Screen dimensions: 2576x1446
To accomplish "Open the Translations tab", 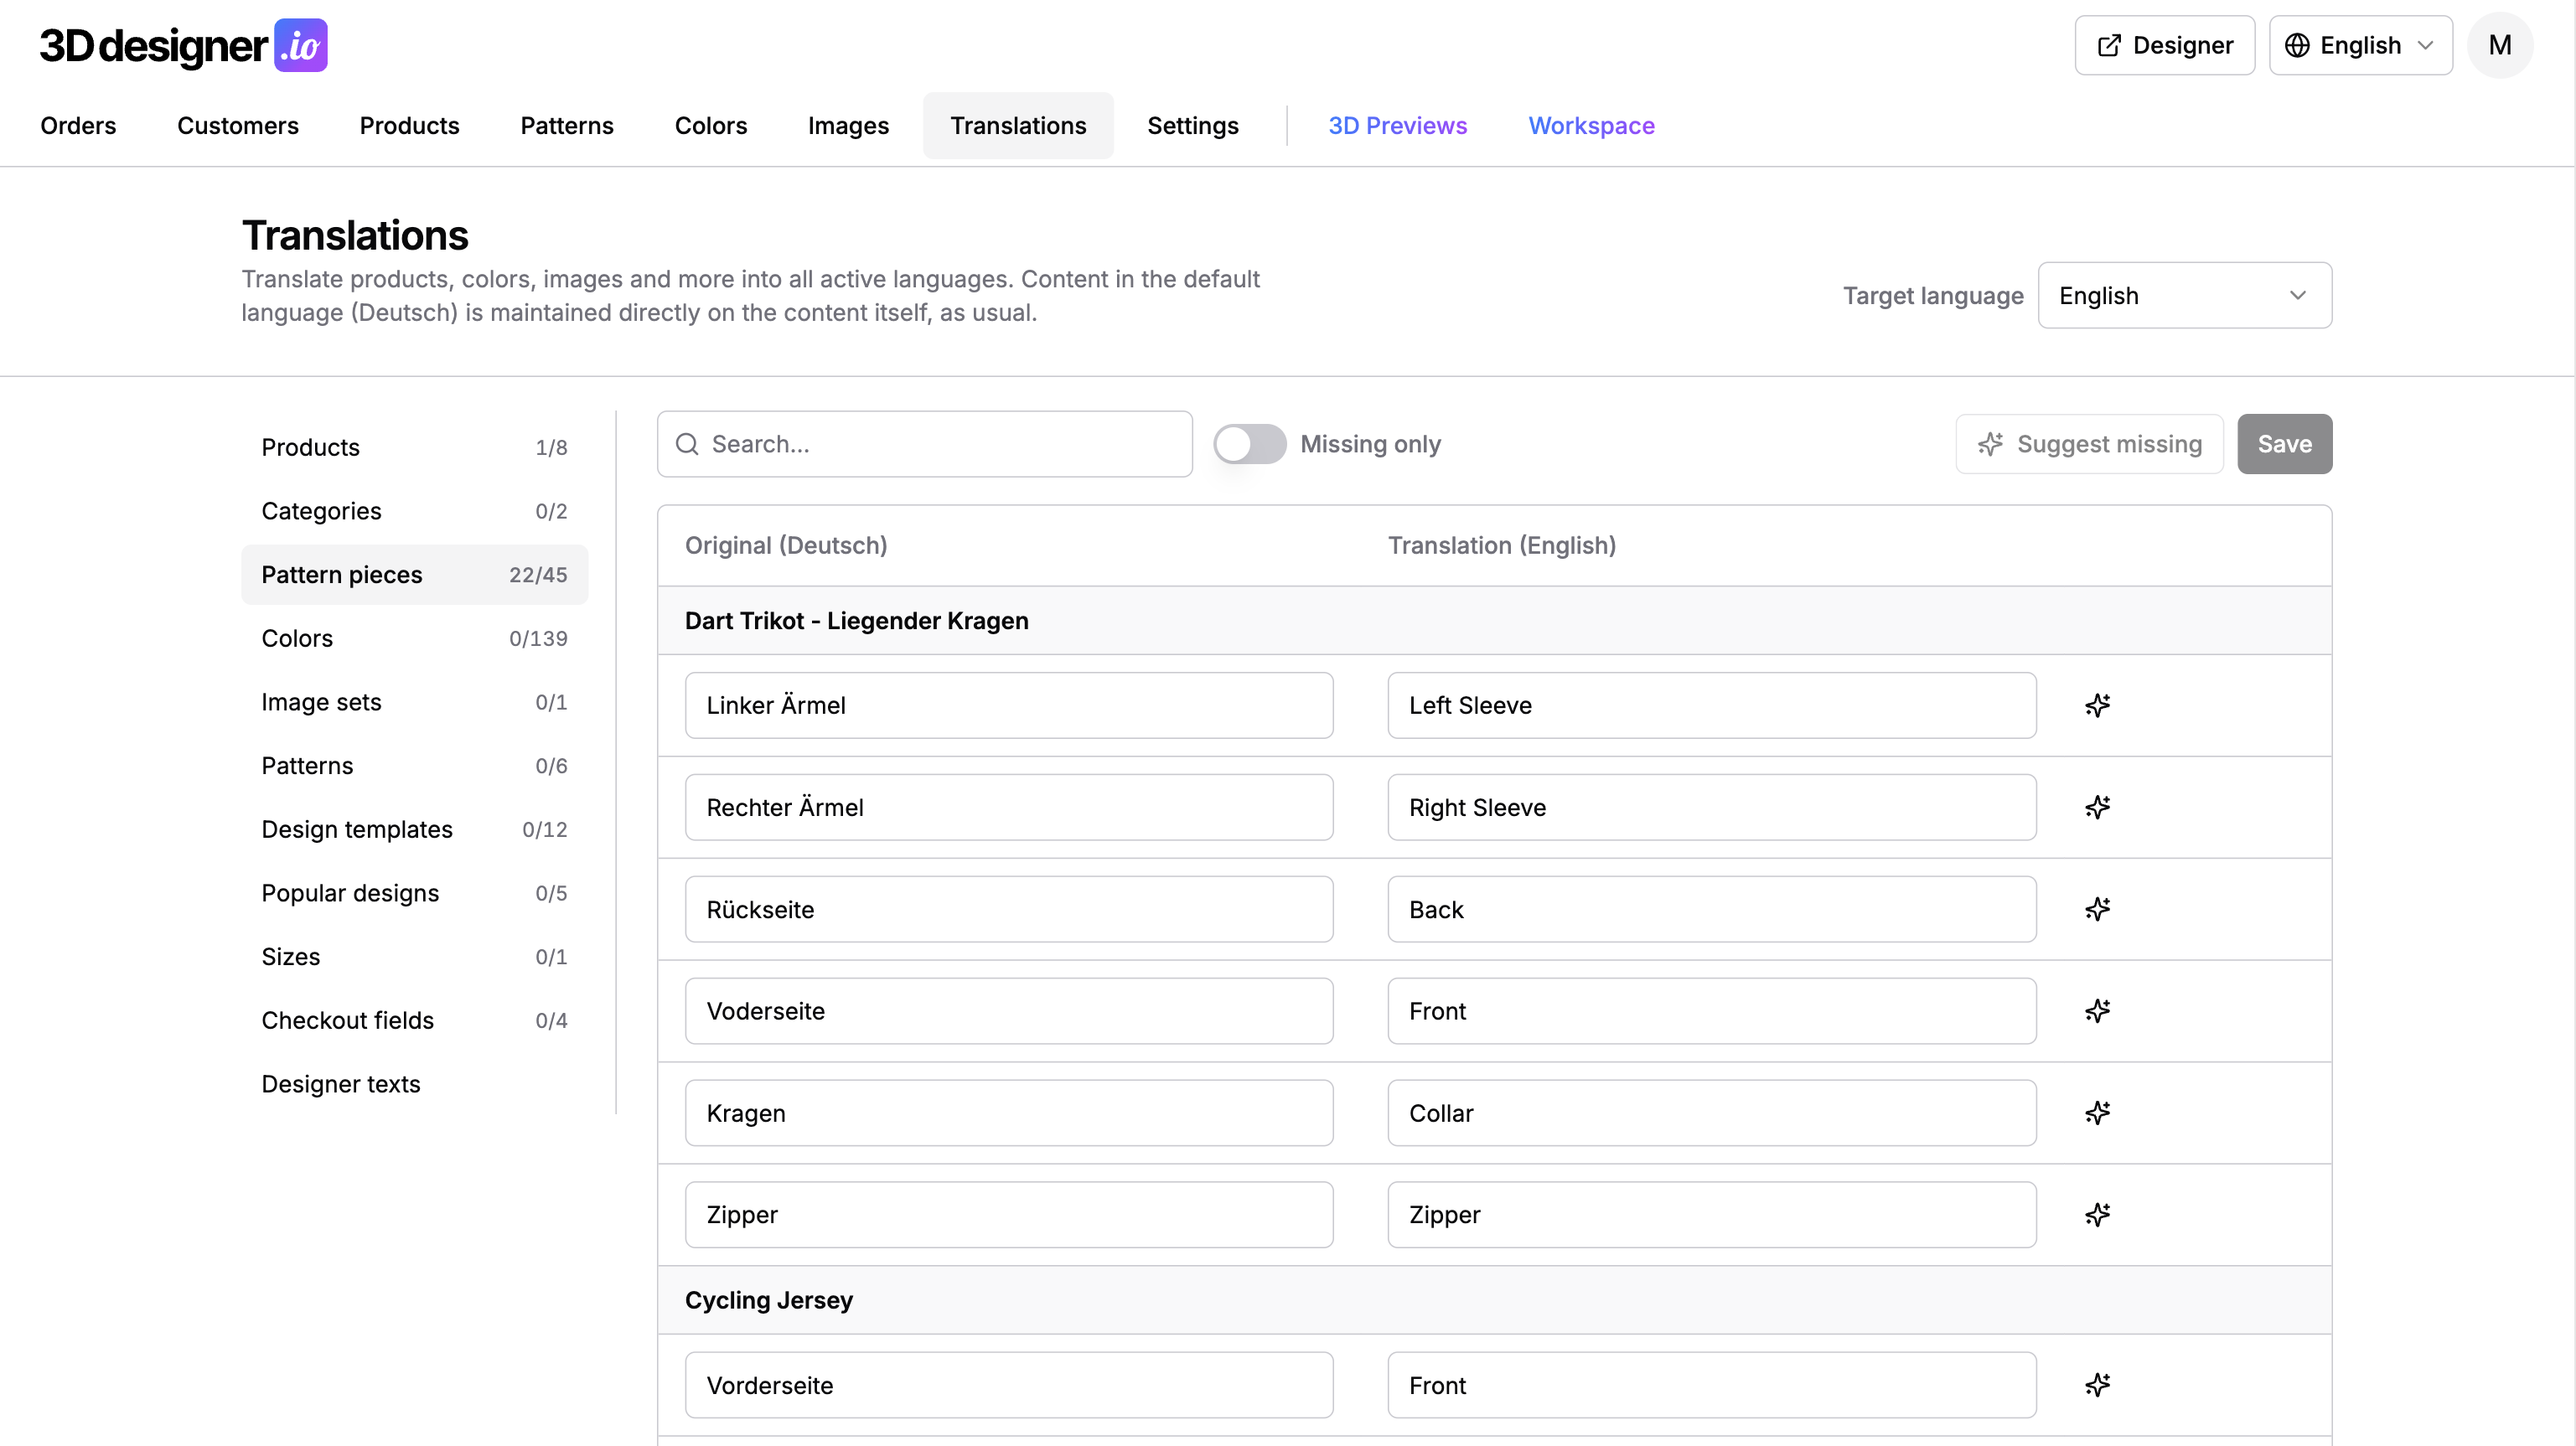I will point(1018,125).
